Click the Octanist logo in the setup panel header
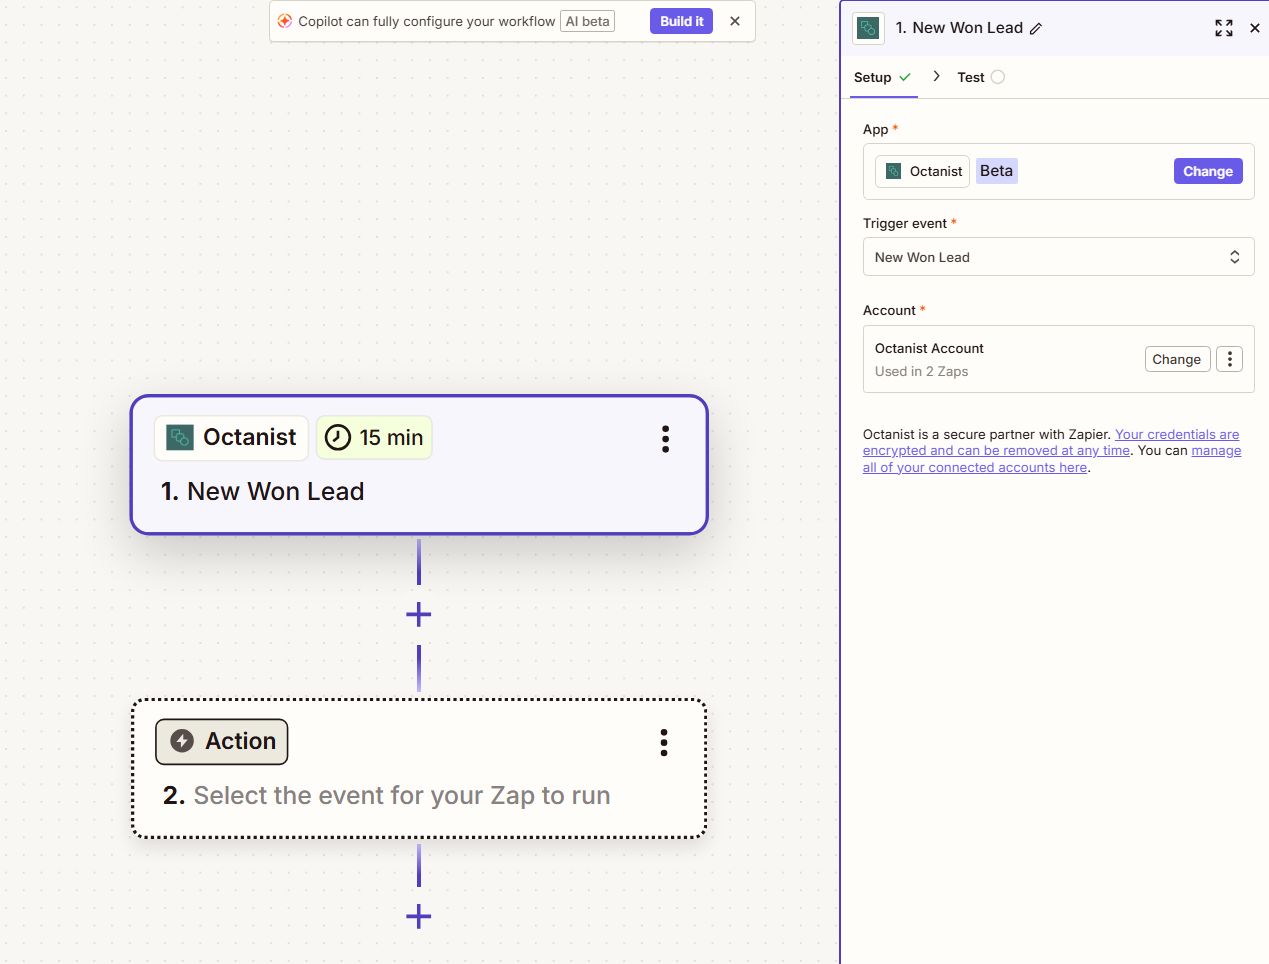This screenshot has width=1269, height=964. click(868, 28)
